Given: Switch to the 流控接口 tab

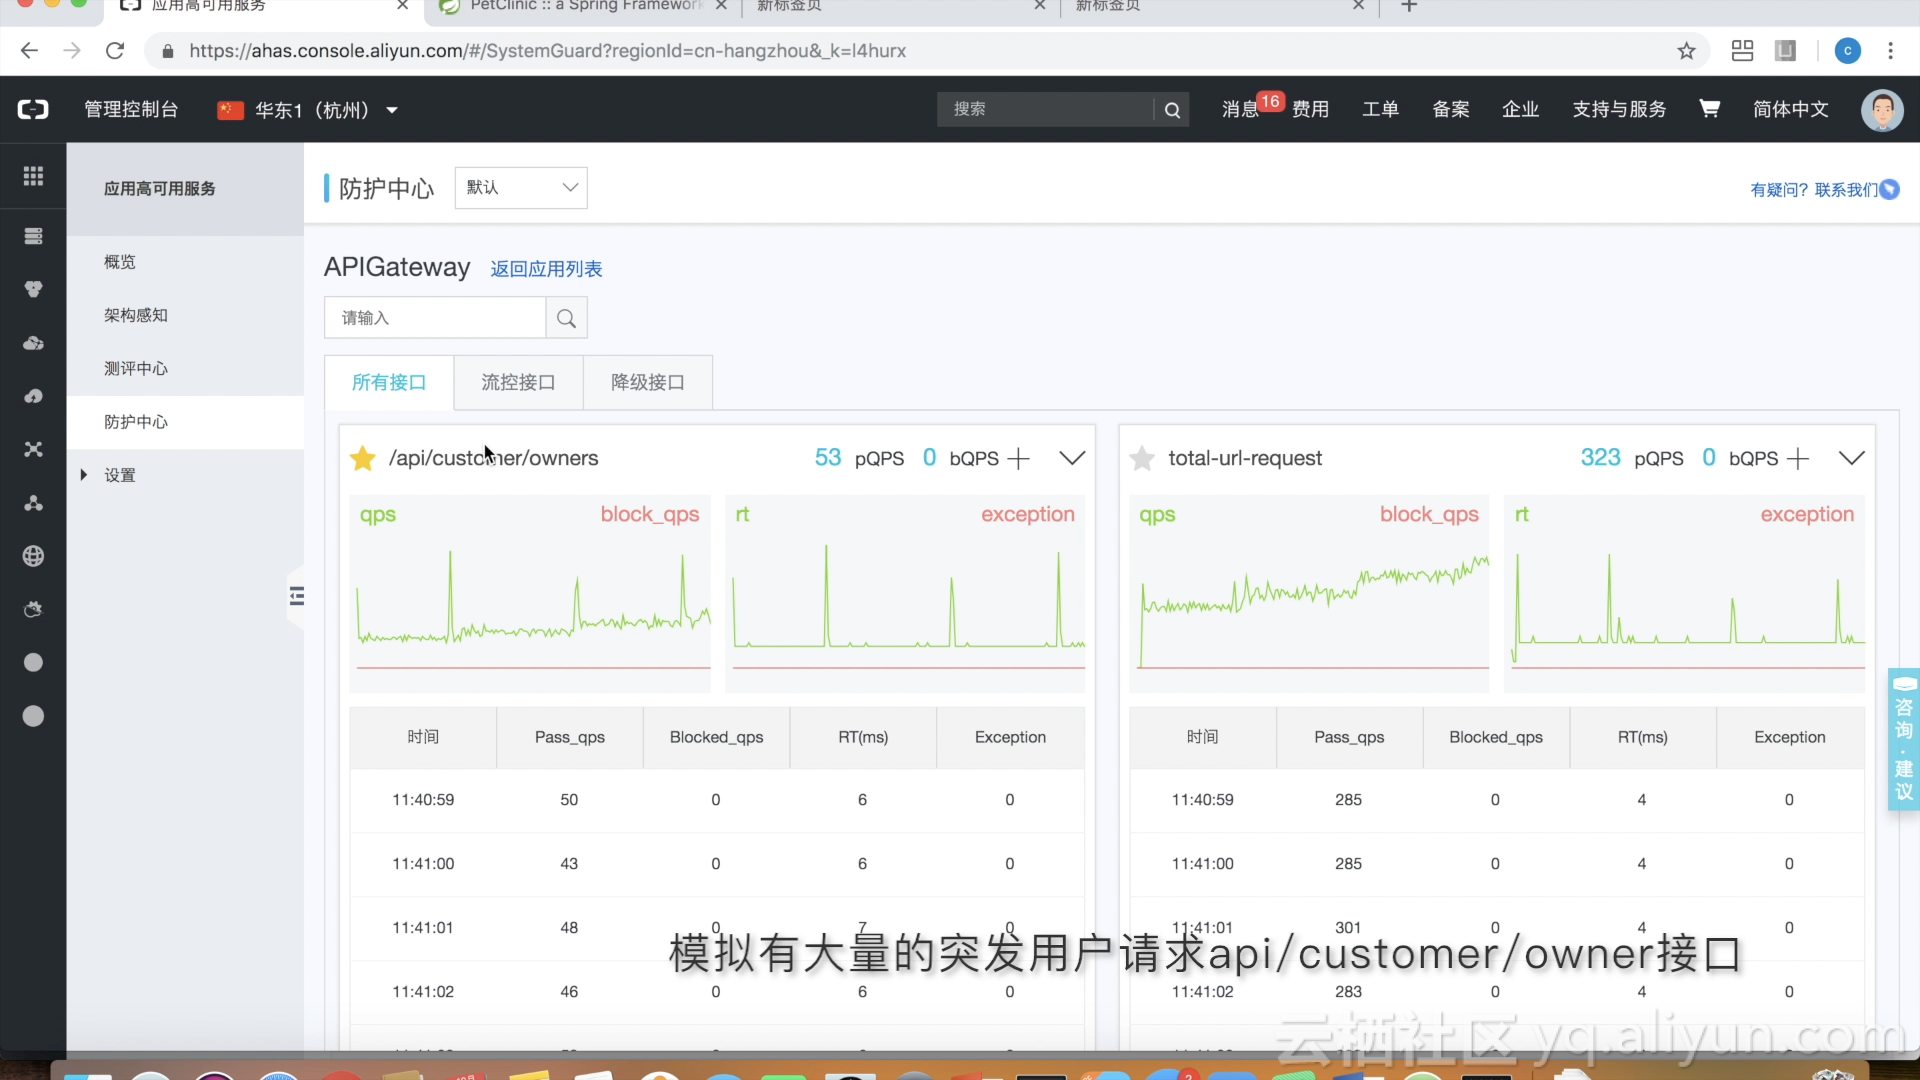Looking at the screenshot, I should point(518,382).
